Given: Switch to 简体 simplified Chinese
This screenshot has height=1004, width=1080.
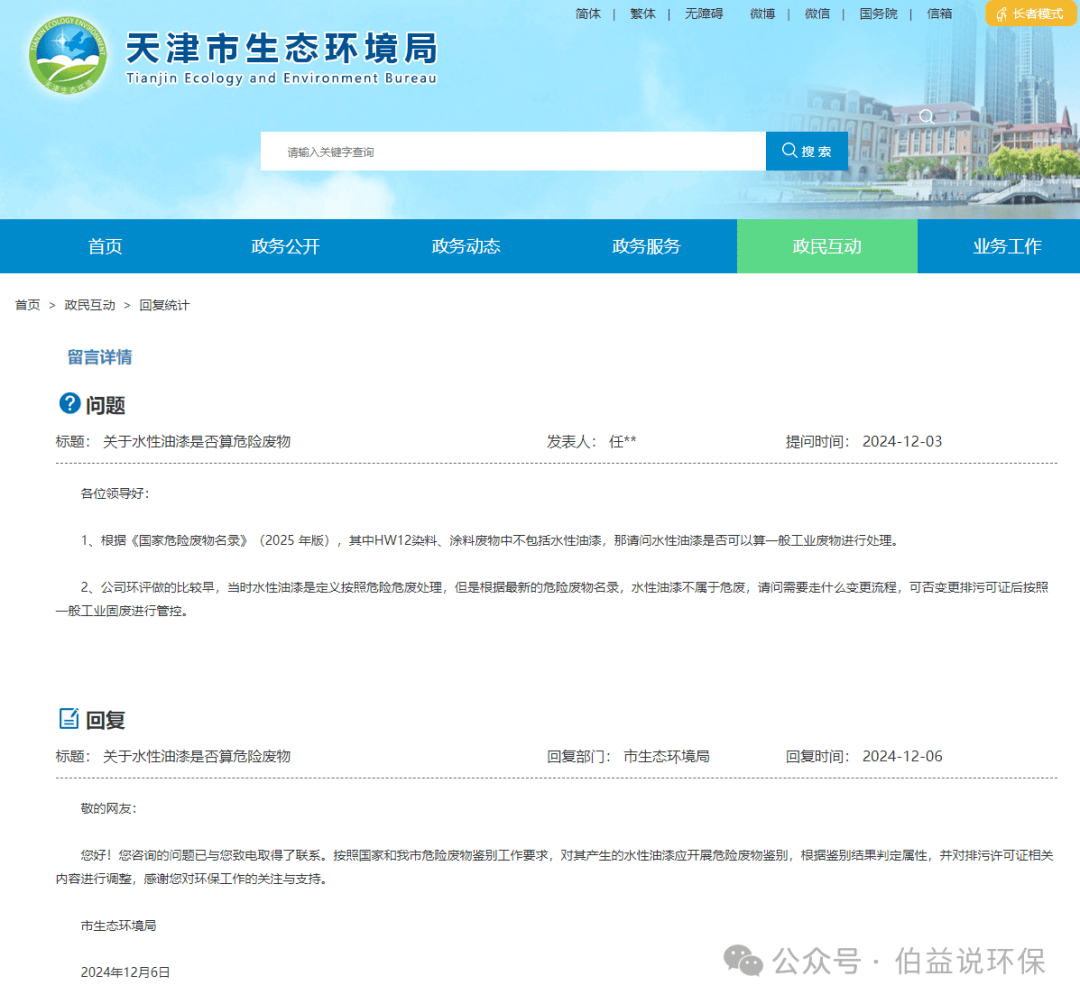Looking at the screenshot, I should point(588,14).
